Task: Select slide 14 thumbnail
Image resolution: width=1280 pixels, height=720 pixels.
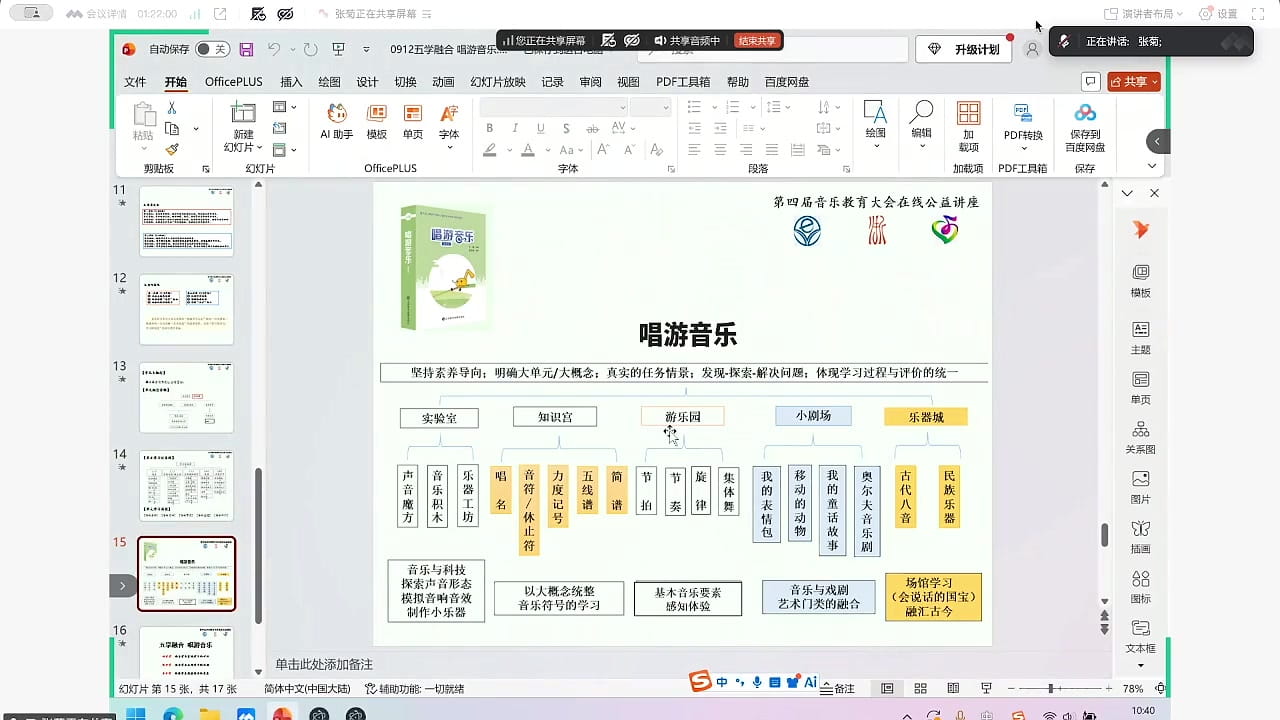Action: pyautogui.click(x=186, y=485)
